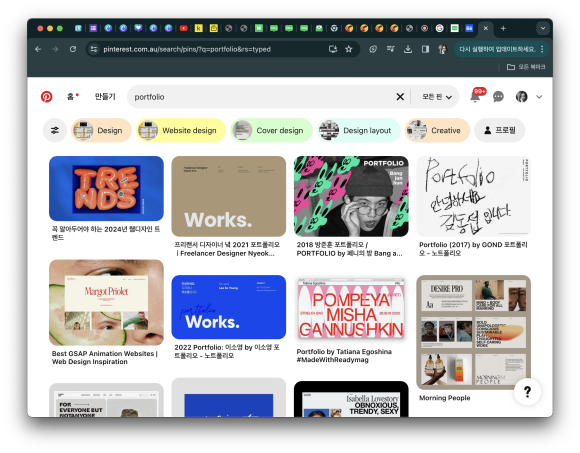Clear the portfolio search with X
Screen dimensions: 580x453
400,97
